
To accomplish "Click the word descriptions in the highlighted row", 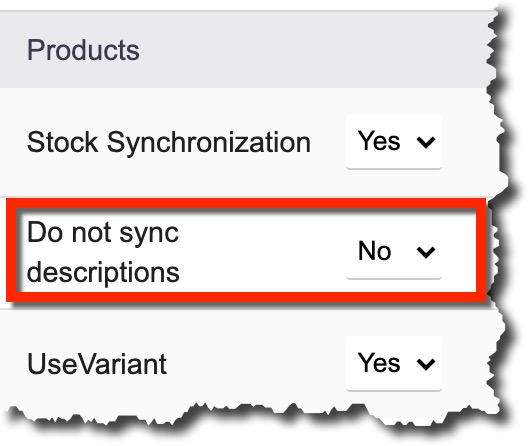I will pos(103,273).
